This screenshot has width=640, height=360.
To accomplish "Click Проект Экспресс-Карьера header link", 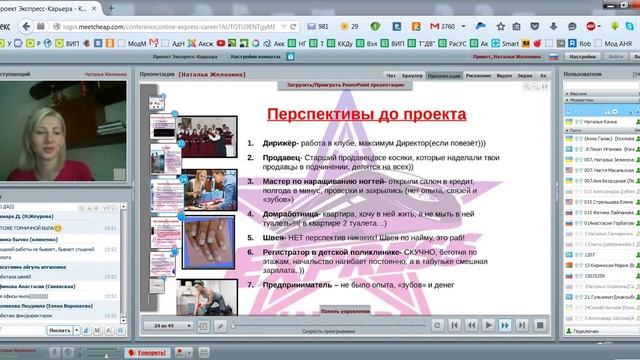I will [x=185, y=57].
